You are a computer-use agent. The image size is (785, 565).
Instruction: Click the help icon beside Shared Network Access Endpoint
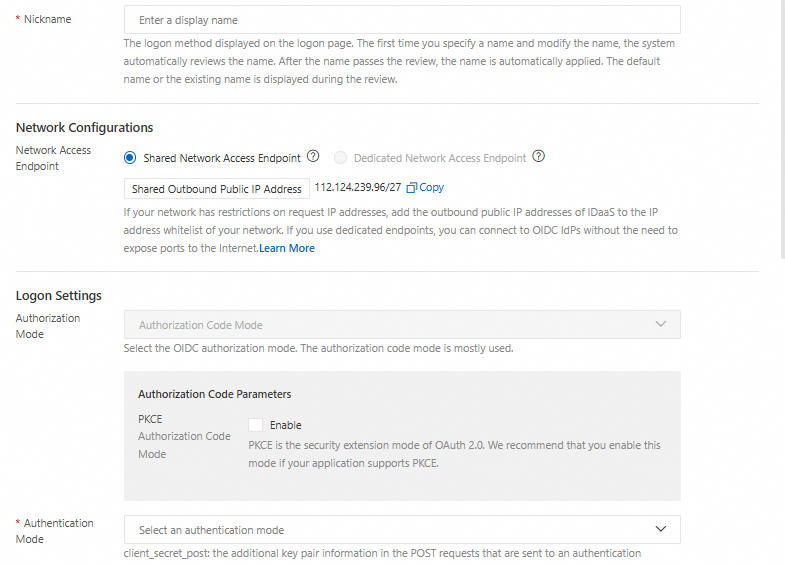coord(313,157)
